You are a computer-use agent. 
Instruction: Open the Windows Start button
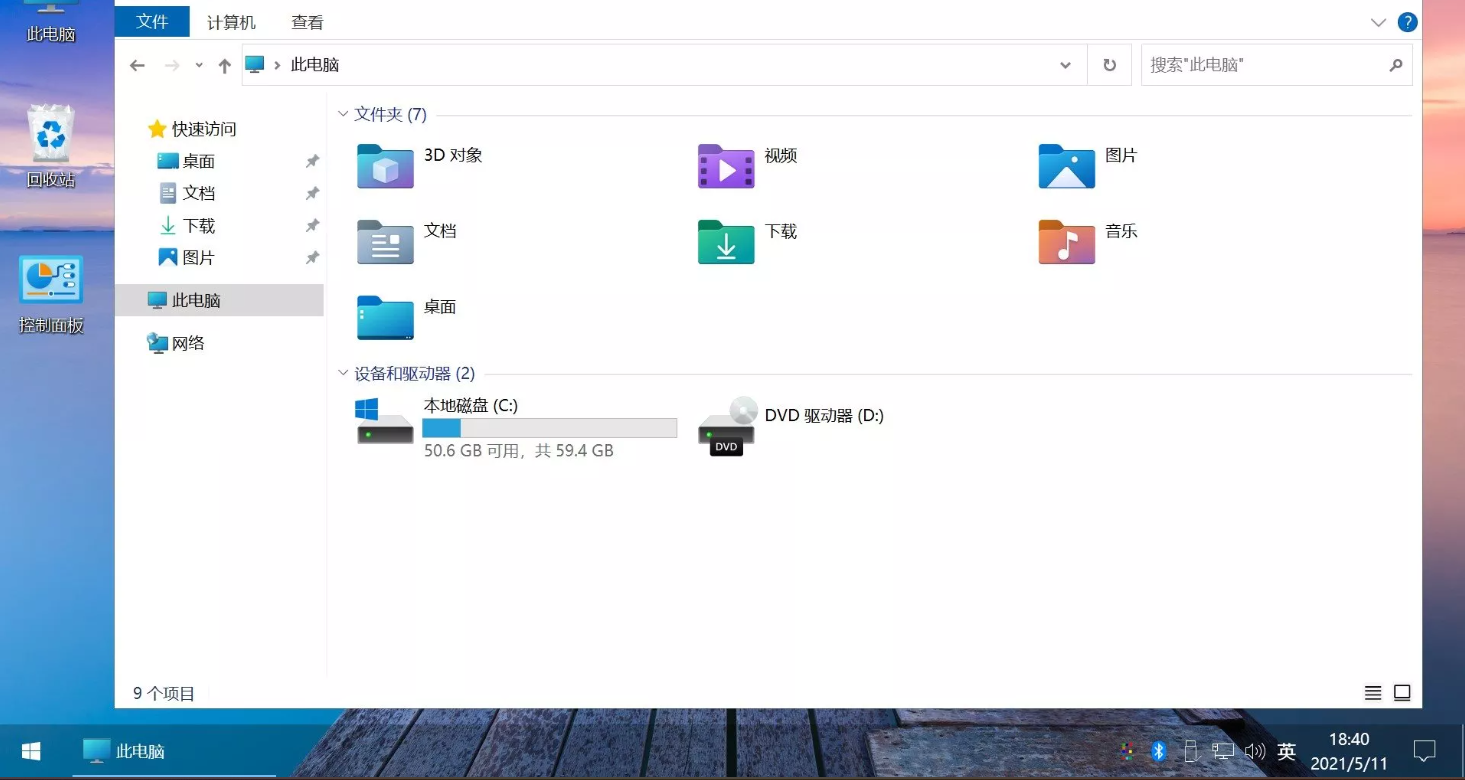point(31,751)
